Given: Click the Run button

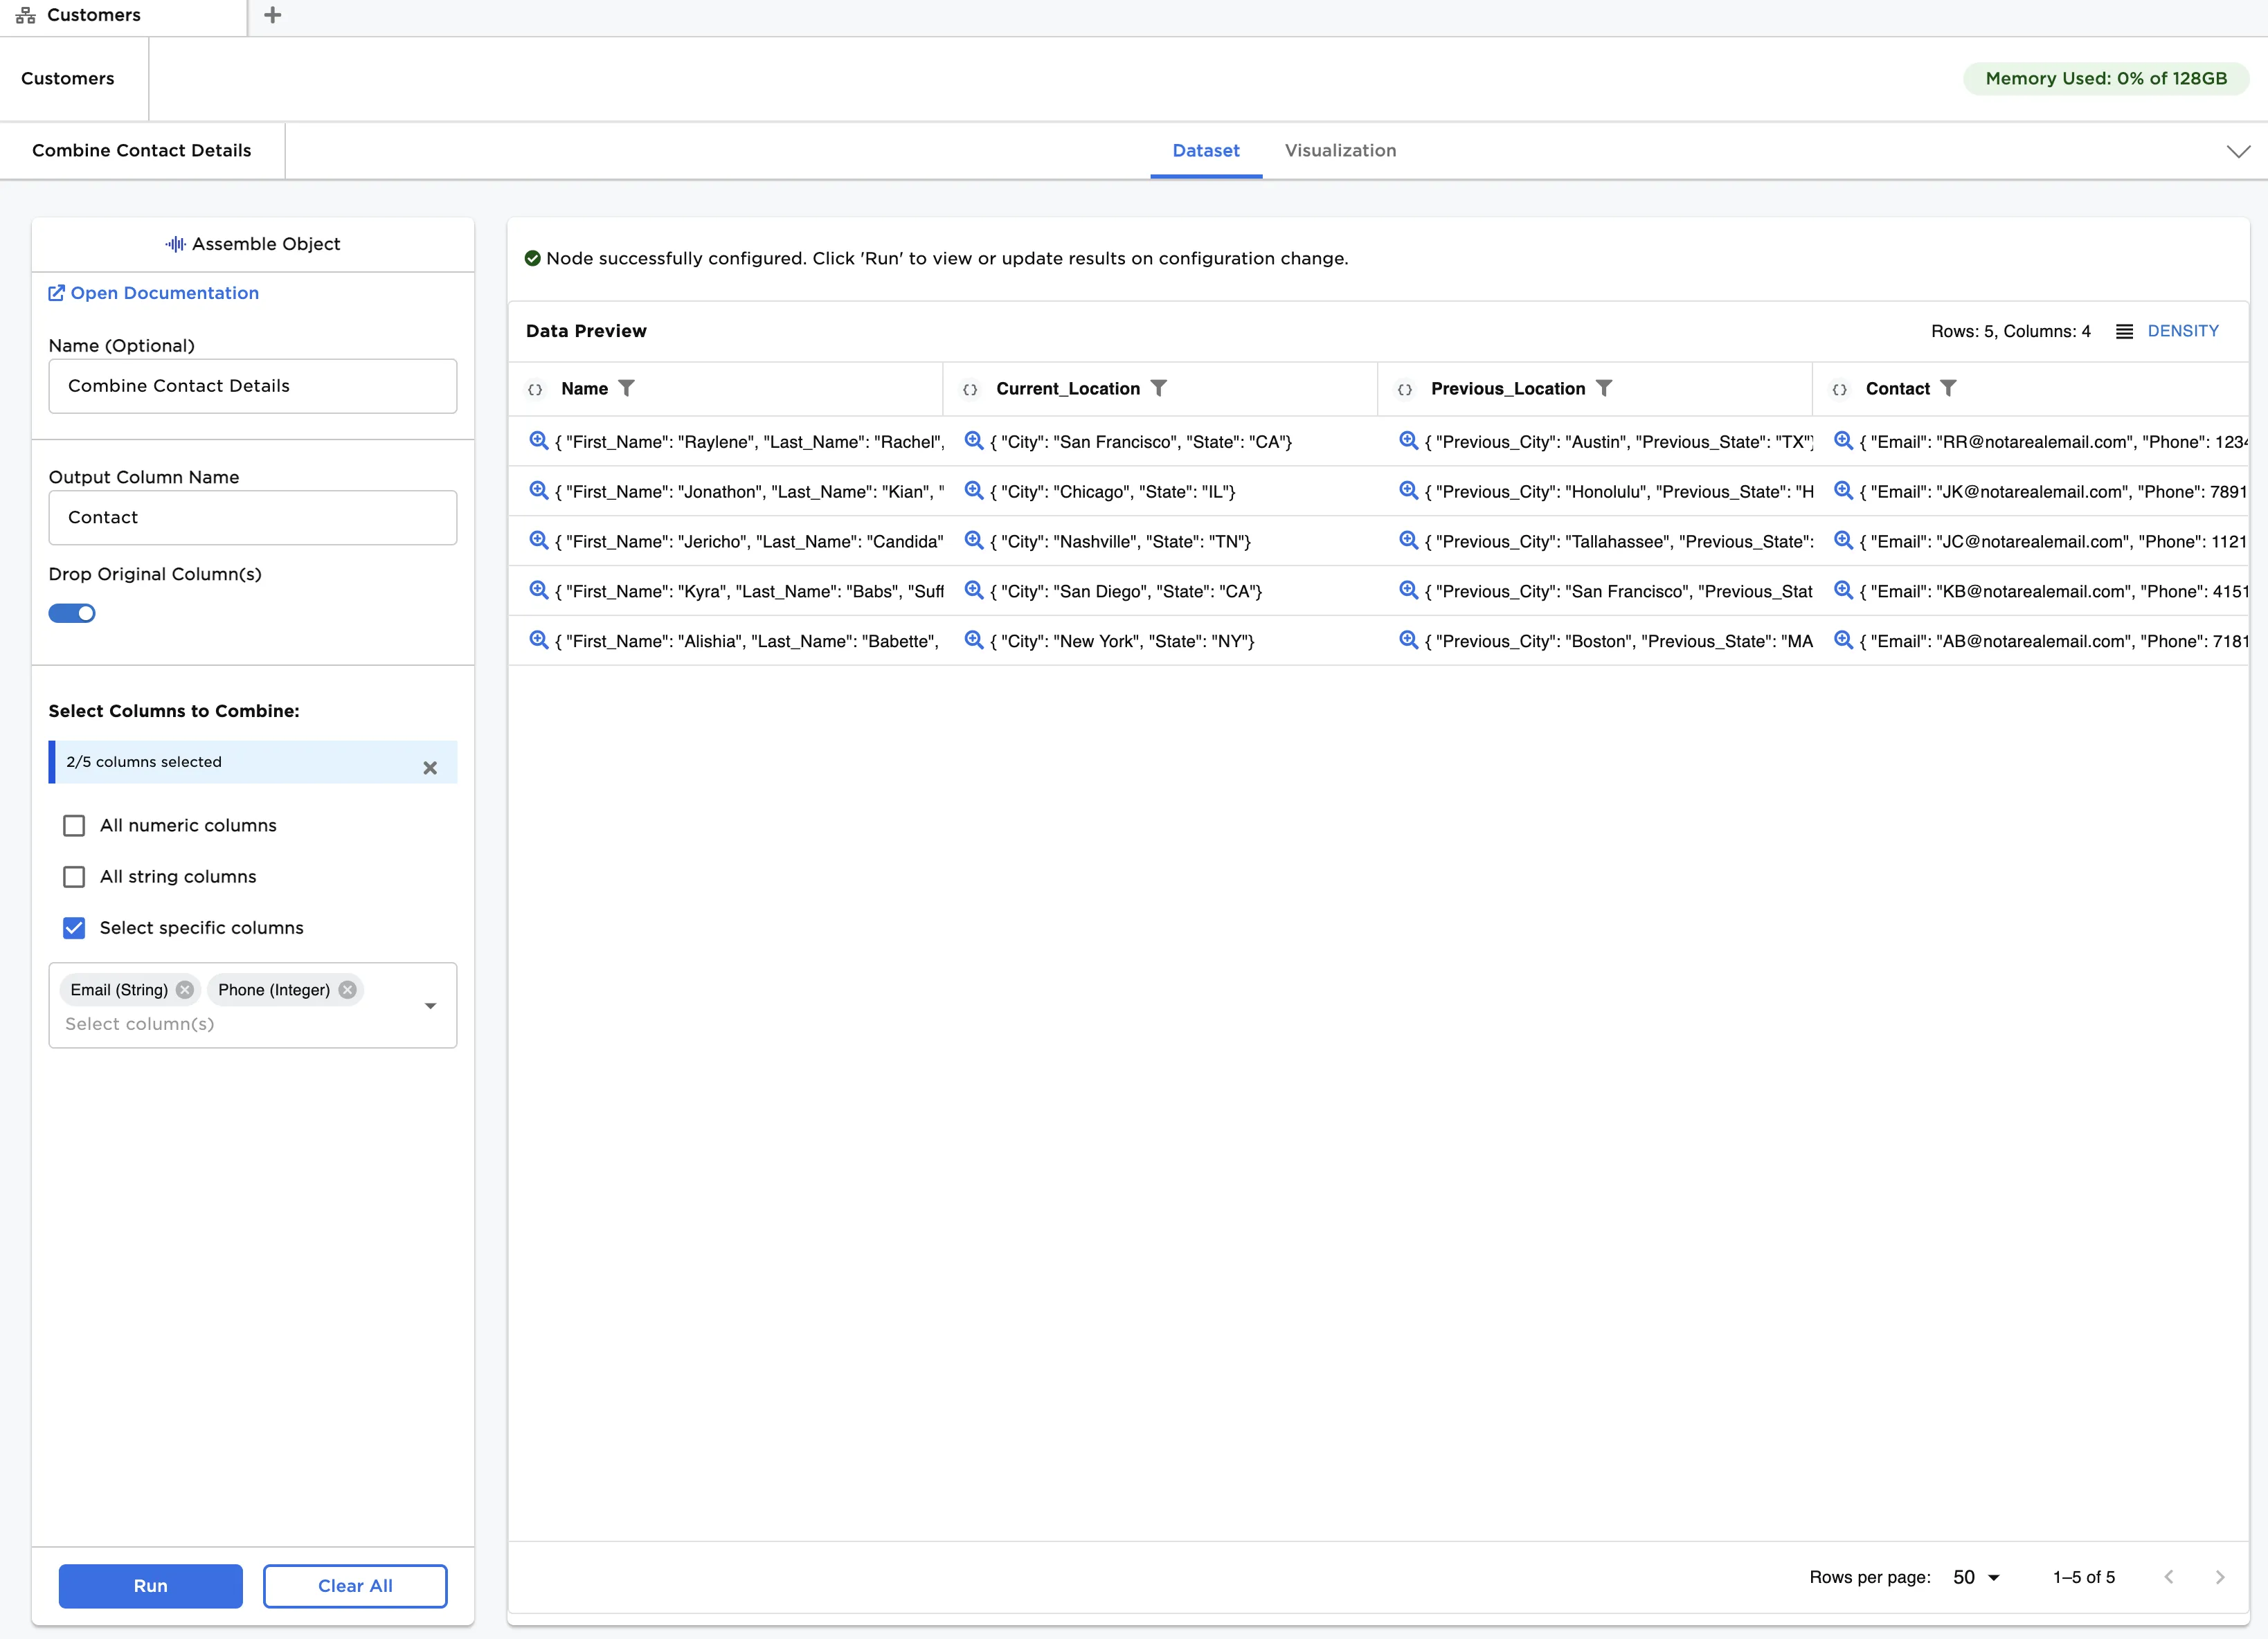Looking at the screenshot, I should click(x=151, y=1586).
